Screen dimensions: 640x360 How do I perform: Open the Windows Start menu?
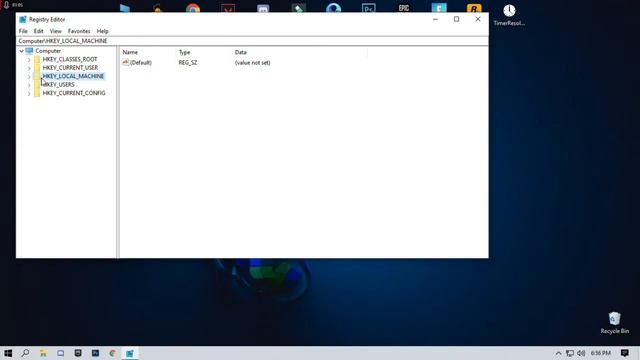(x=8, y=353)
